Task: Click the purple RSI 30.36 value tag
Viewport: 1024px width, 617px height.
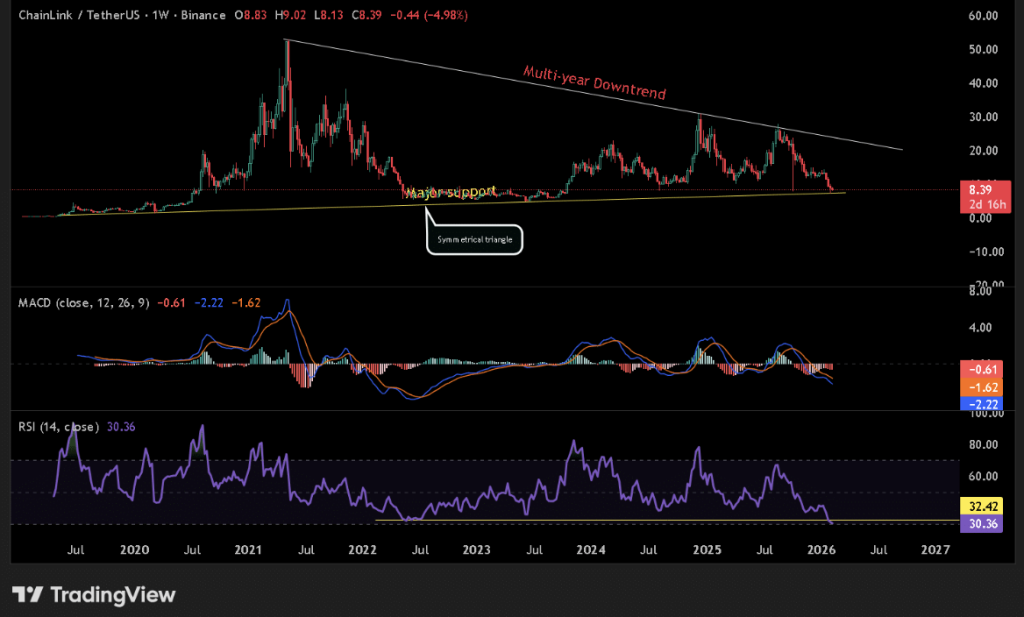Action: point(980,523)
